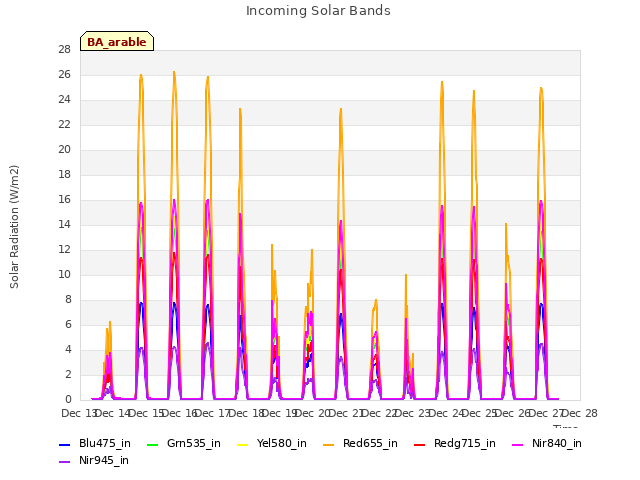Click the magenta Nir840_in legend swatch

[518, 444]
